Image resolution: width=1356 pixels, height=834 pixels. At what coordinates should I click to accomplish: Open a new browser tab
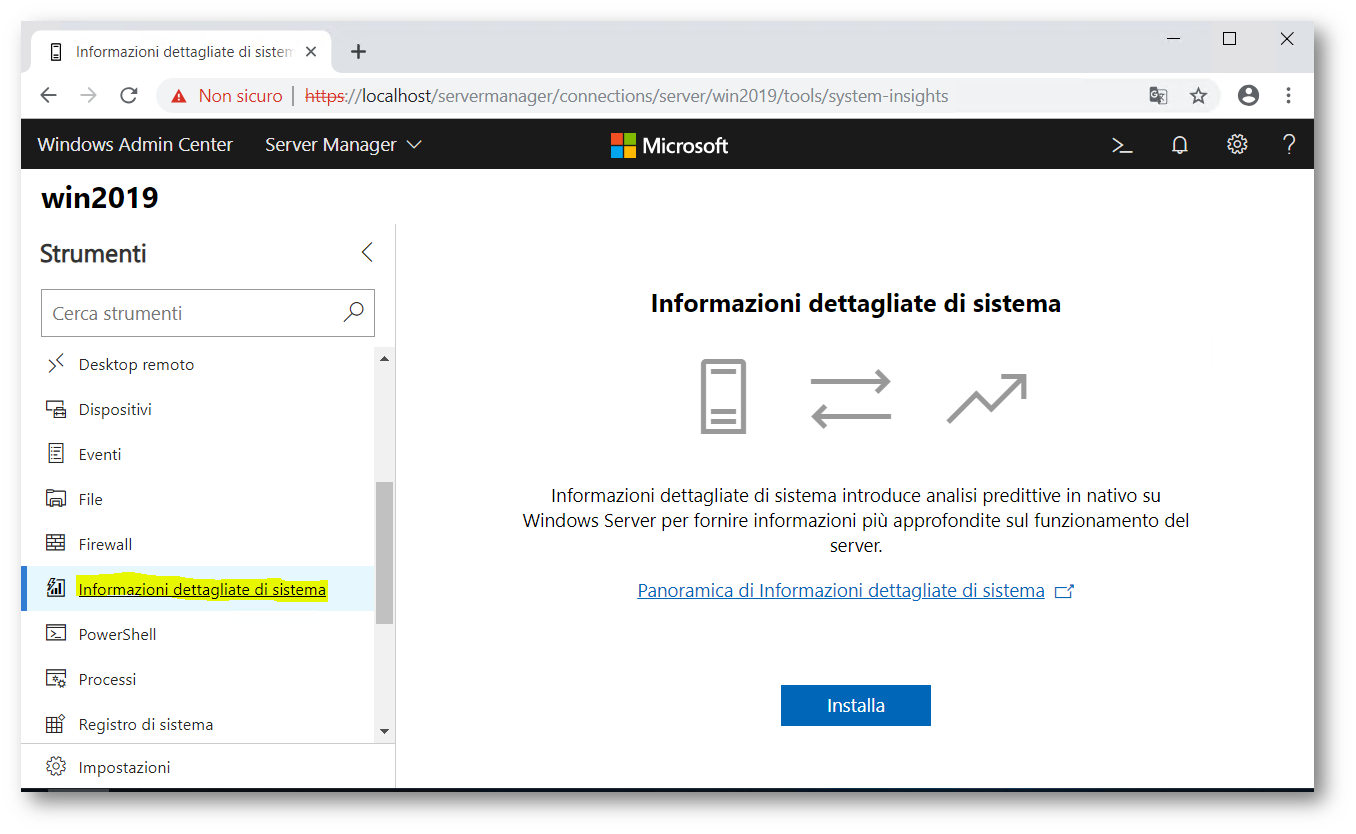tap(358, 52)
